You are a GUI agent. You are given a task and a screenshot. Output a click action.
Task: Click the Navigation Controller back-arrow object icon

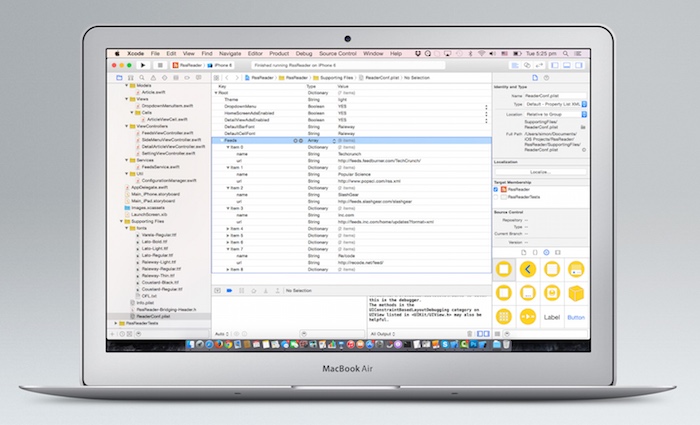point(528,268)
